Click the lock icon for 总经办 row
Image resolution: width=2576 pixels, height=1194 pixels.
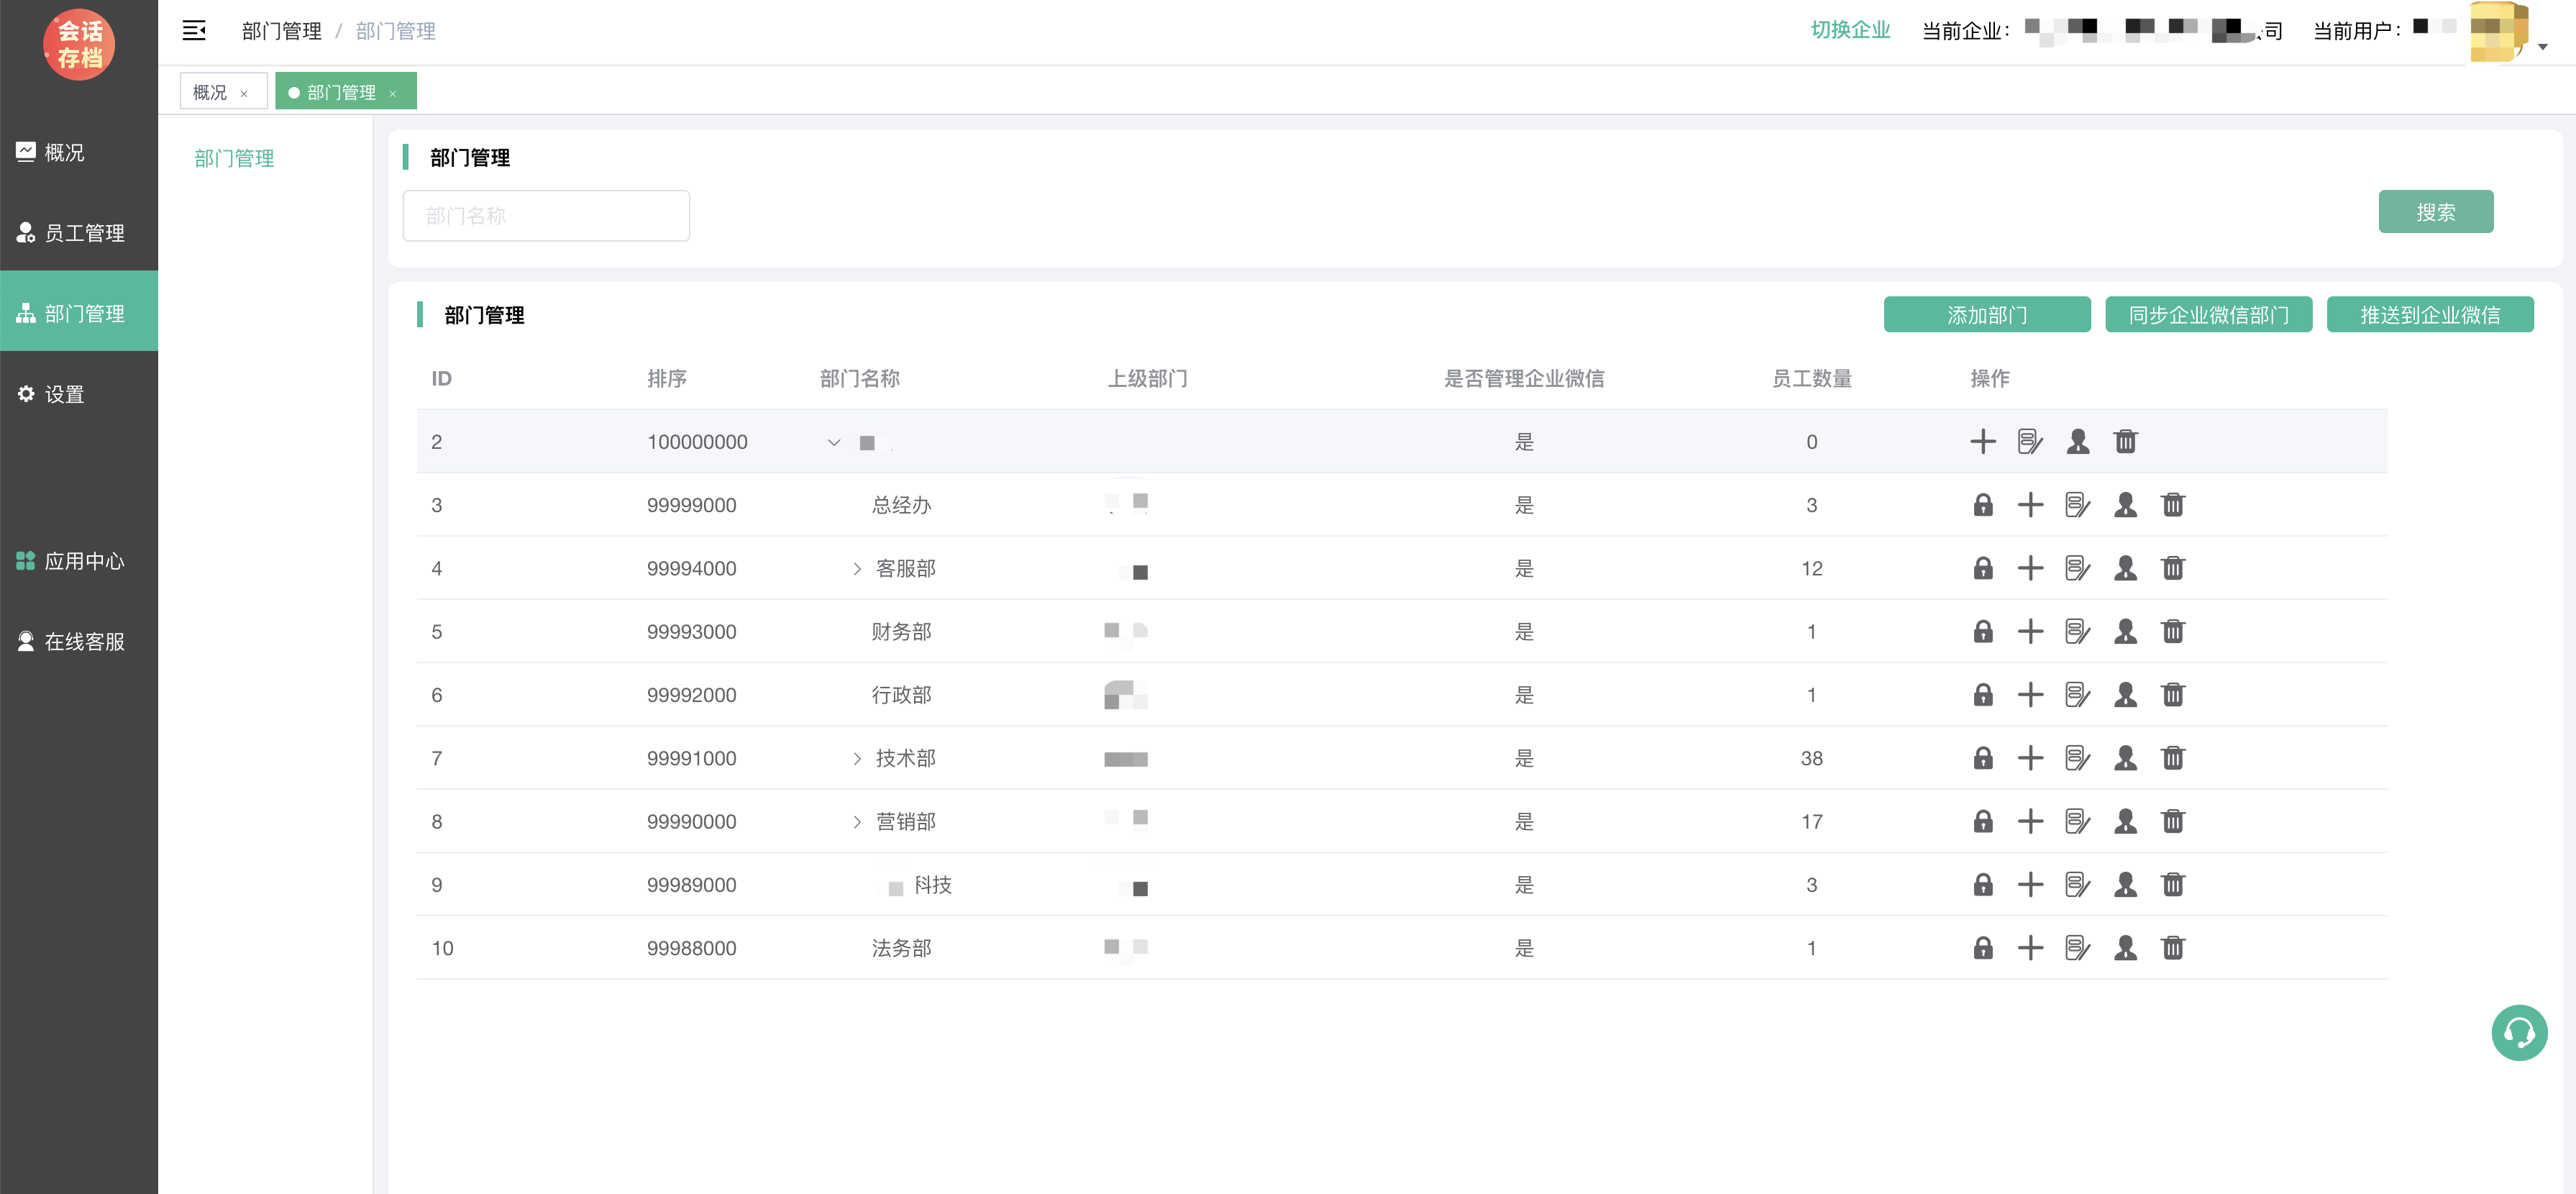pyautogui.click(x=1982, y=505)
